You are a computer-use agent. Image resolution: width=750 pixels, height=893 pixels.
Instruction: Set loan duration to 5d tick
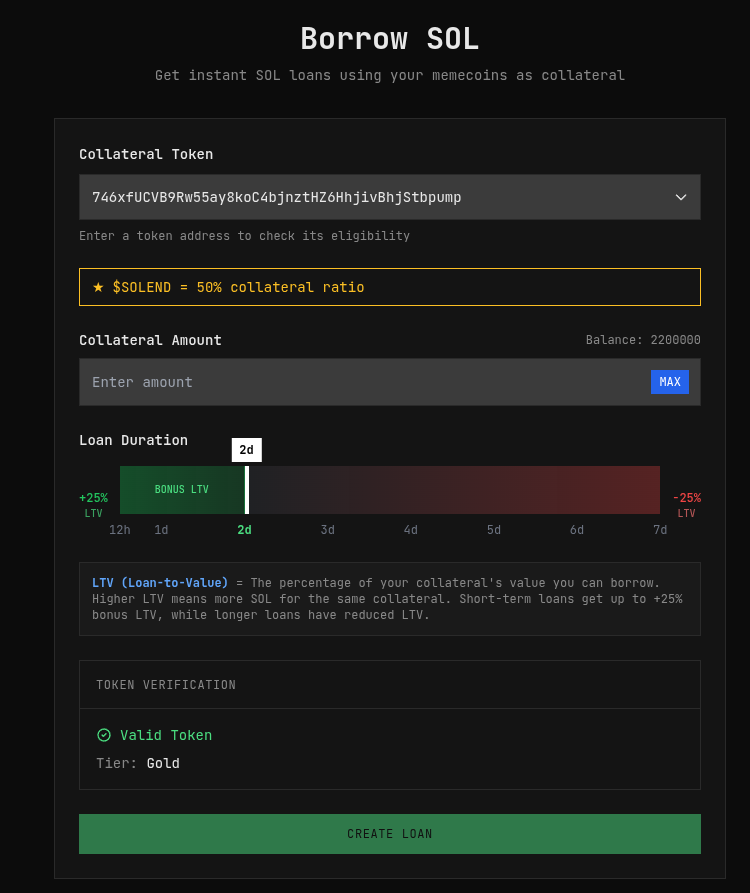point(494,530)
